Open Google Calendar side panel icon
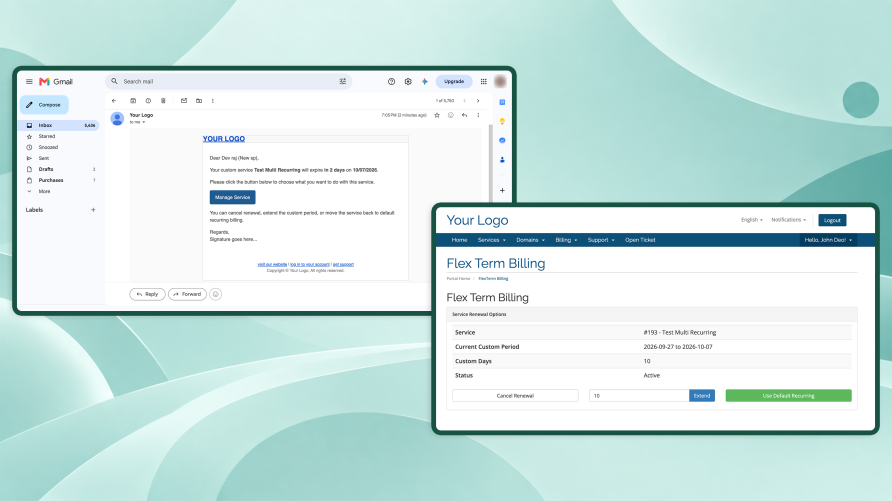 502,102
